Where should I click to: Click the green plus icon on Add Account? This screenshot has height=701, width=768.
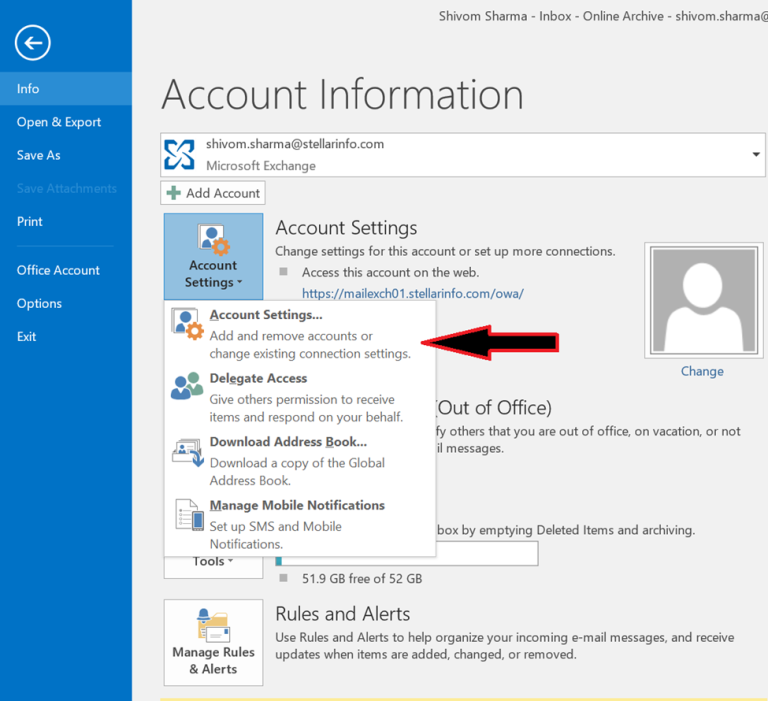tap(173, 193)
